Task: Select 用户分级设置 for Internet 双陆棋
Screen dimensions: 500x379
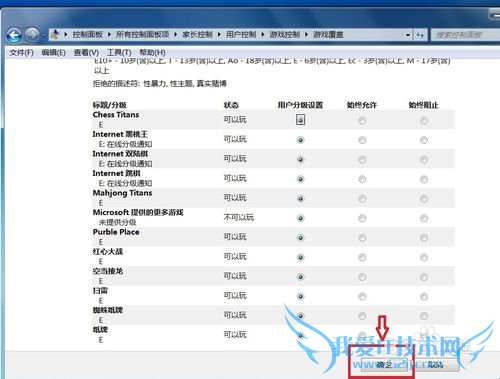Action: [300, 160]
